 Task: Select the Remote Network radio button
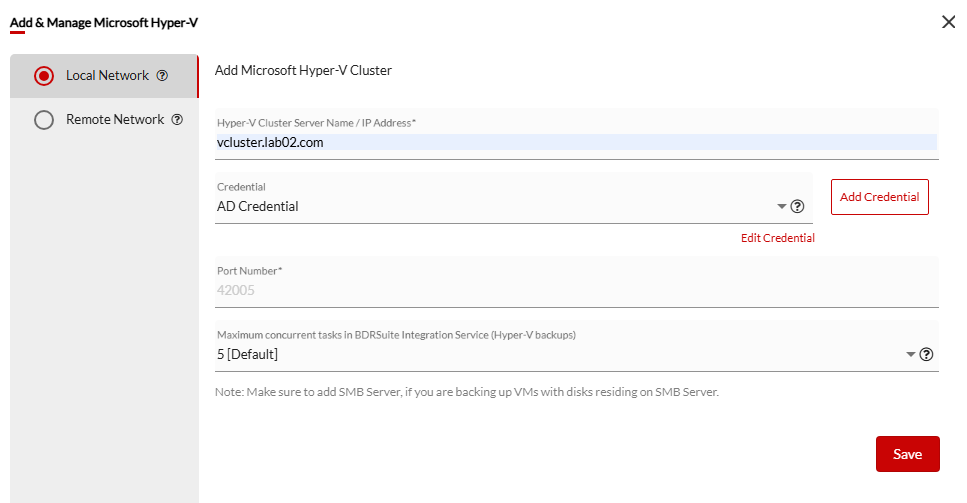coord(43,120)
